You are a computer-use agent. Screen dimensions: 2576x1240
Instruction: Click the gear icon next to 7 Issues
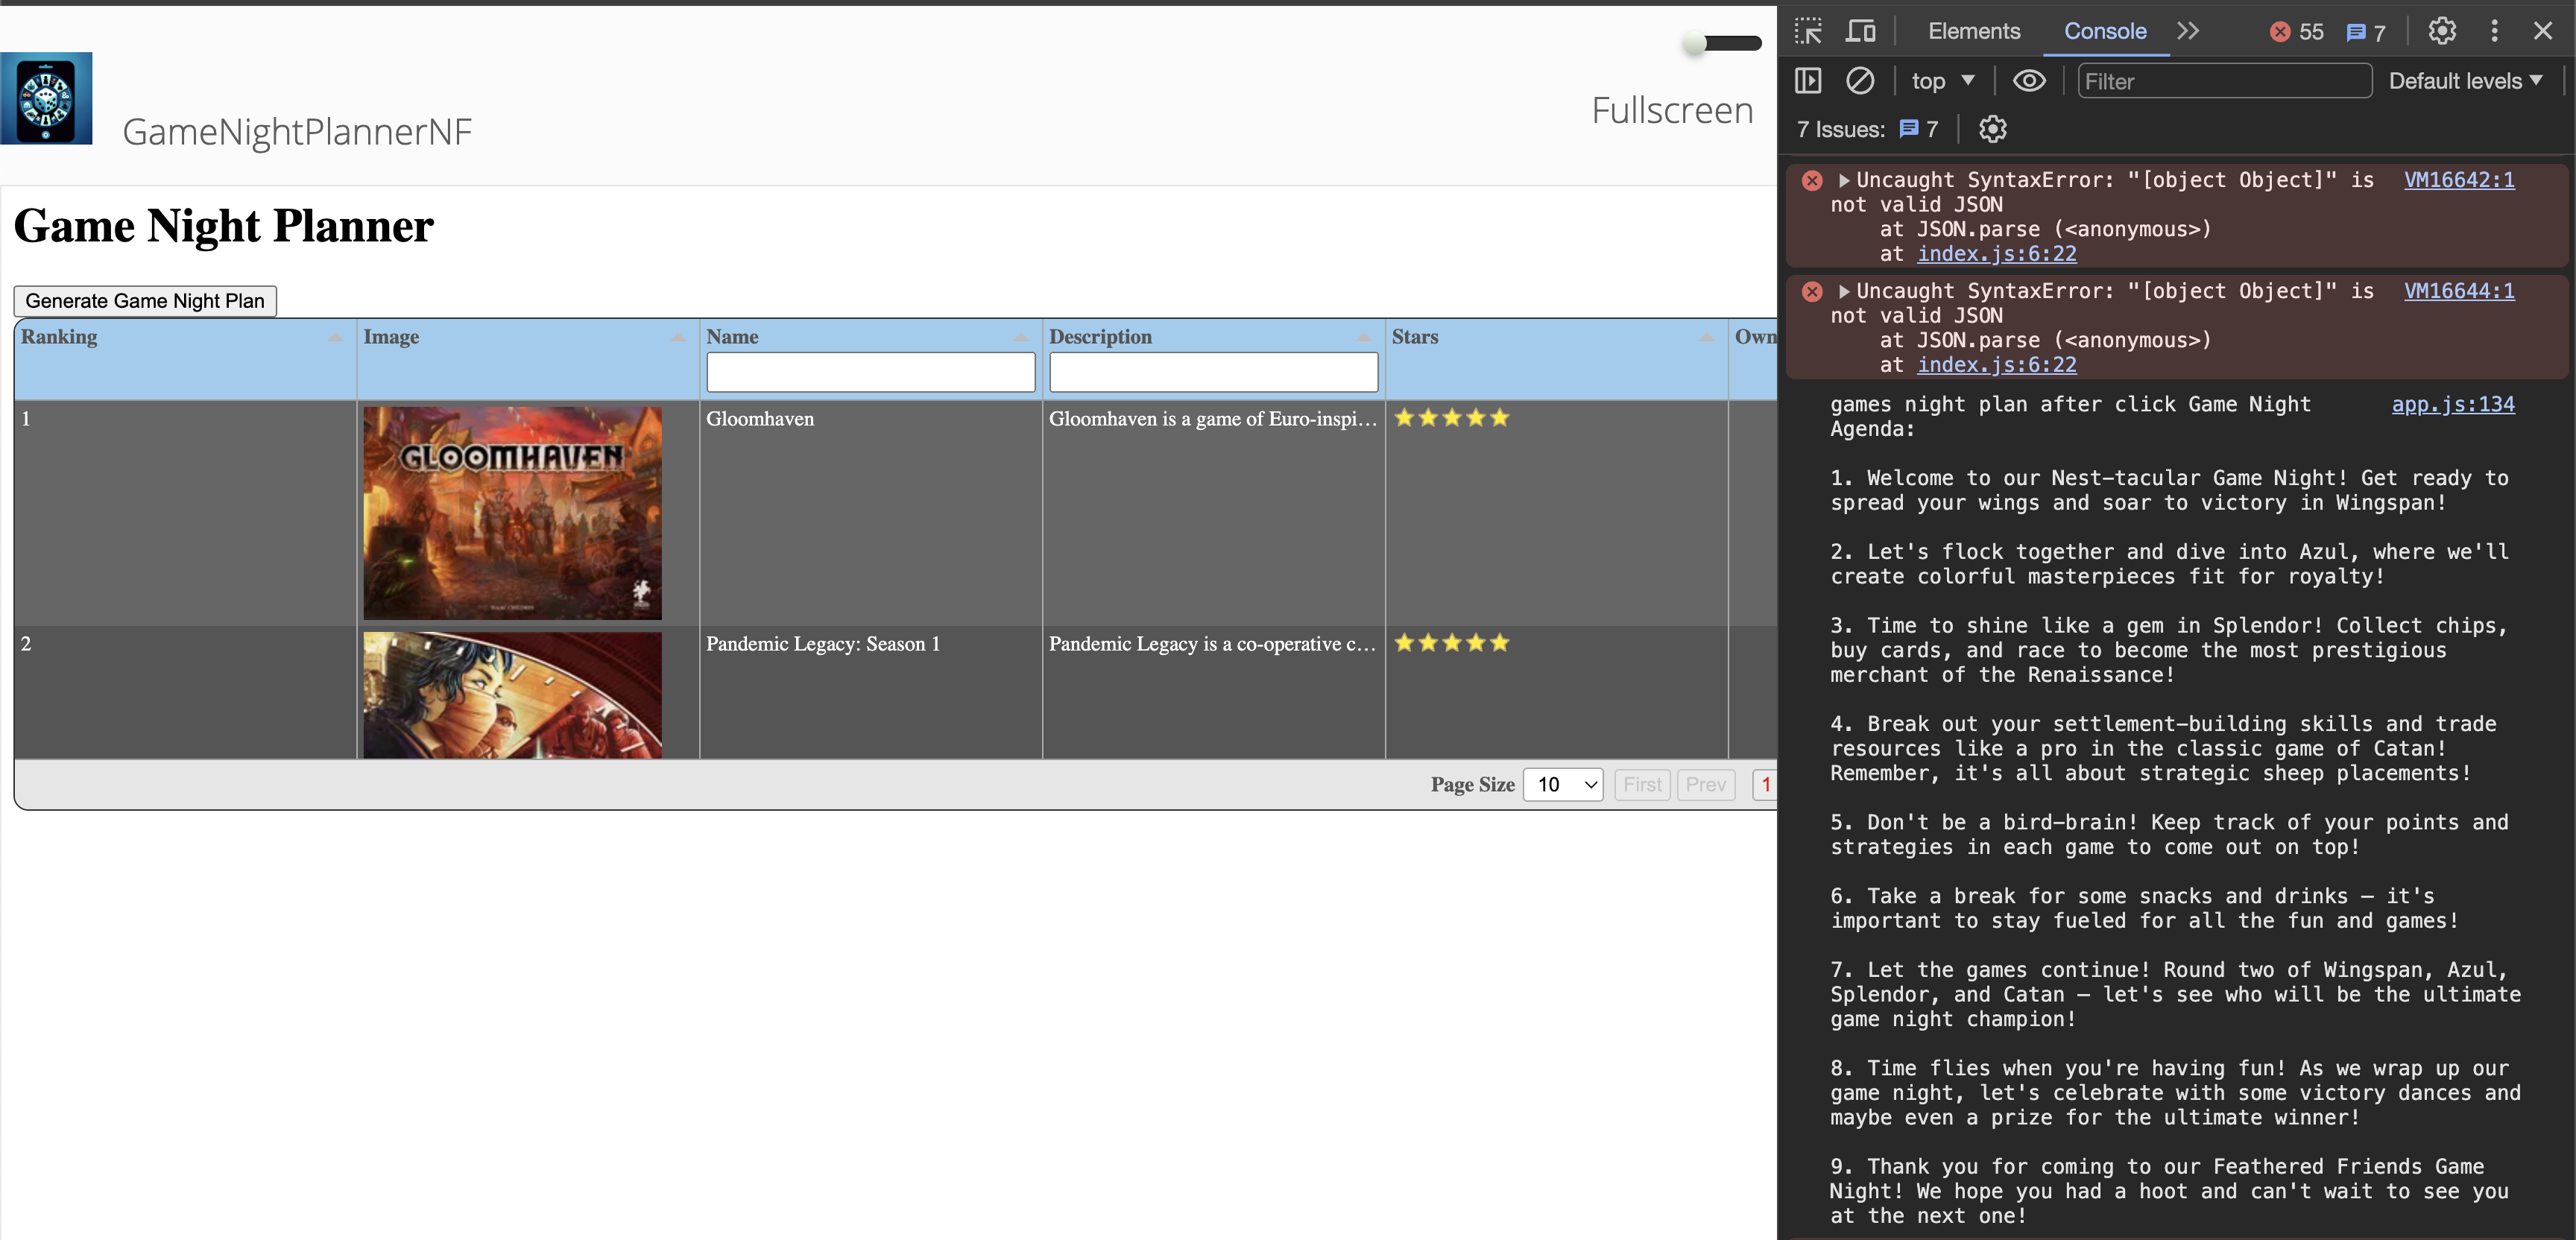tap(1993, 129)
